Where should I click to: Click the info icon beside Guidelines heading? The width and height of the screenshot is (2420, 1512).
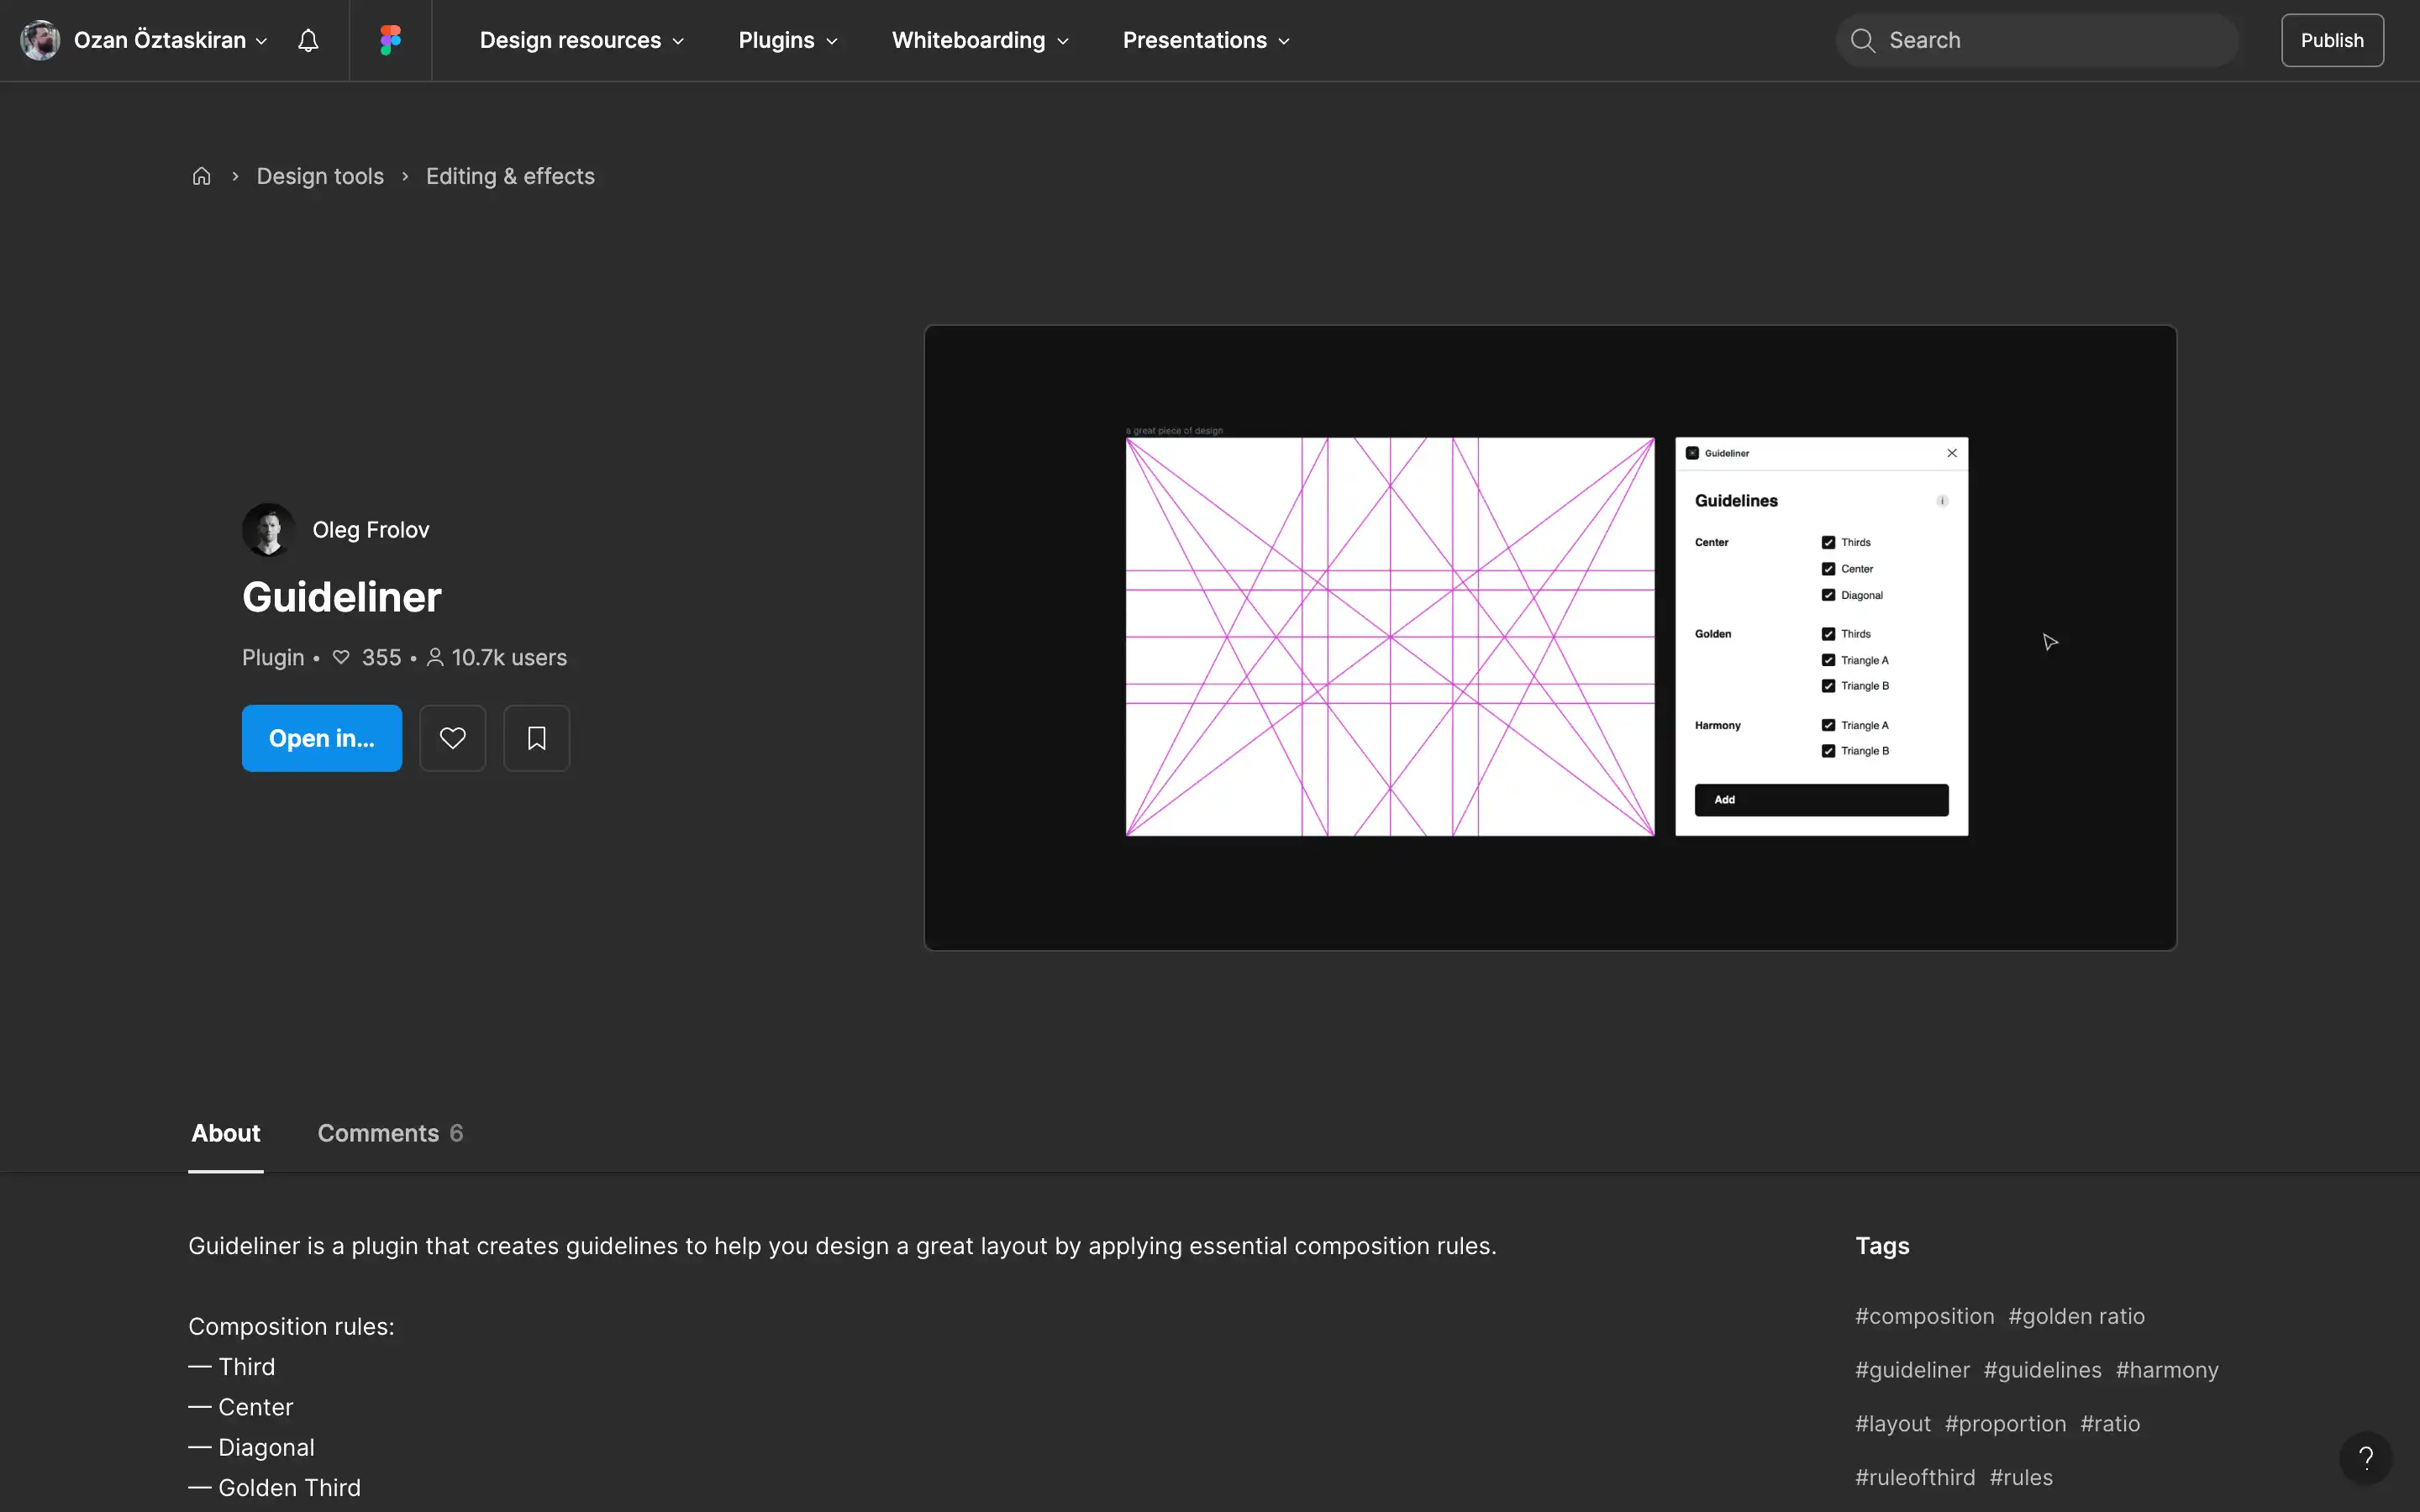click(x=1942, y=501)
